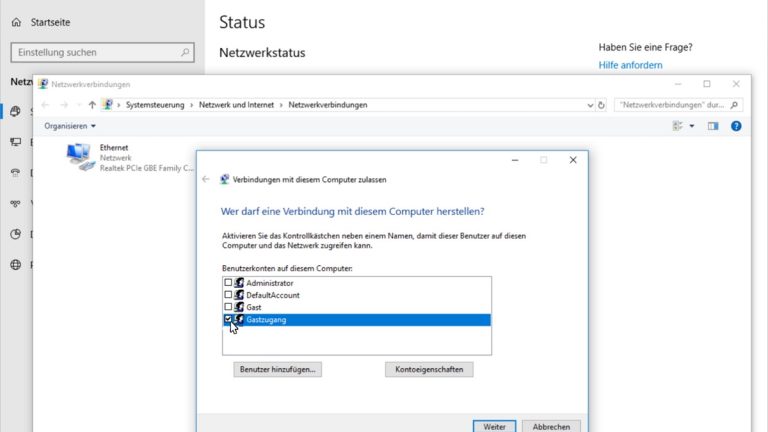
Task: Open the Organisieren dropdown menu
Action: click(x=70, y=126)
